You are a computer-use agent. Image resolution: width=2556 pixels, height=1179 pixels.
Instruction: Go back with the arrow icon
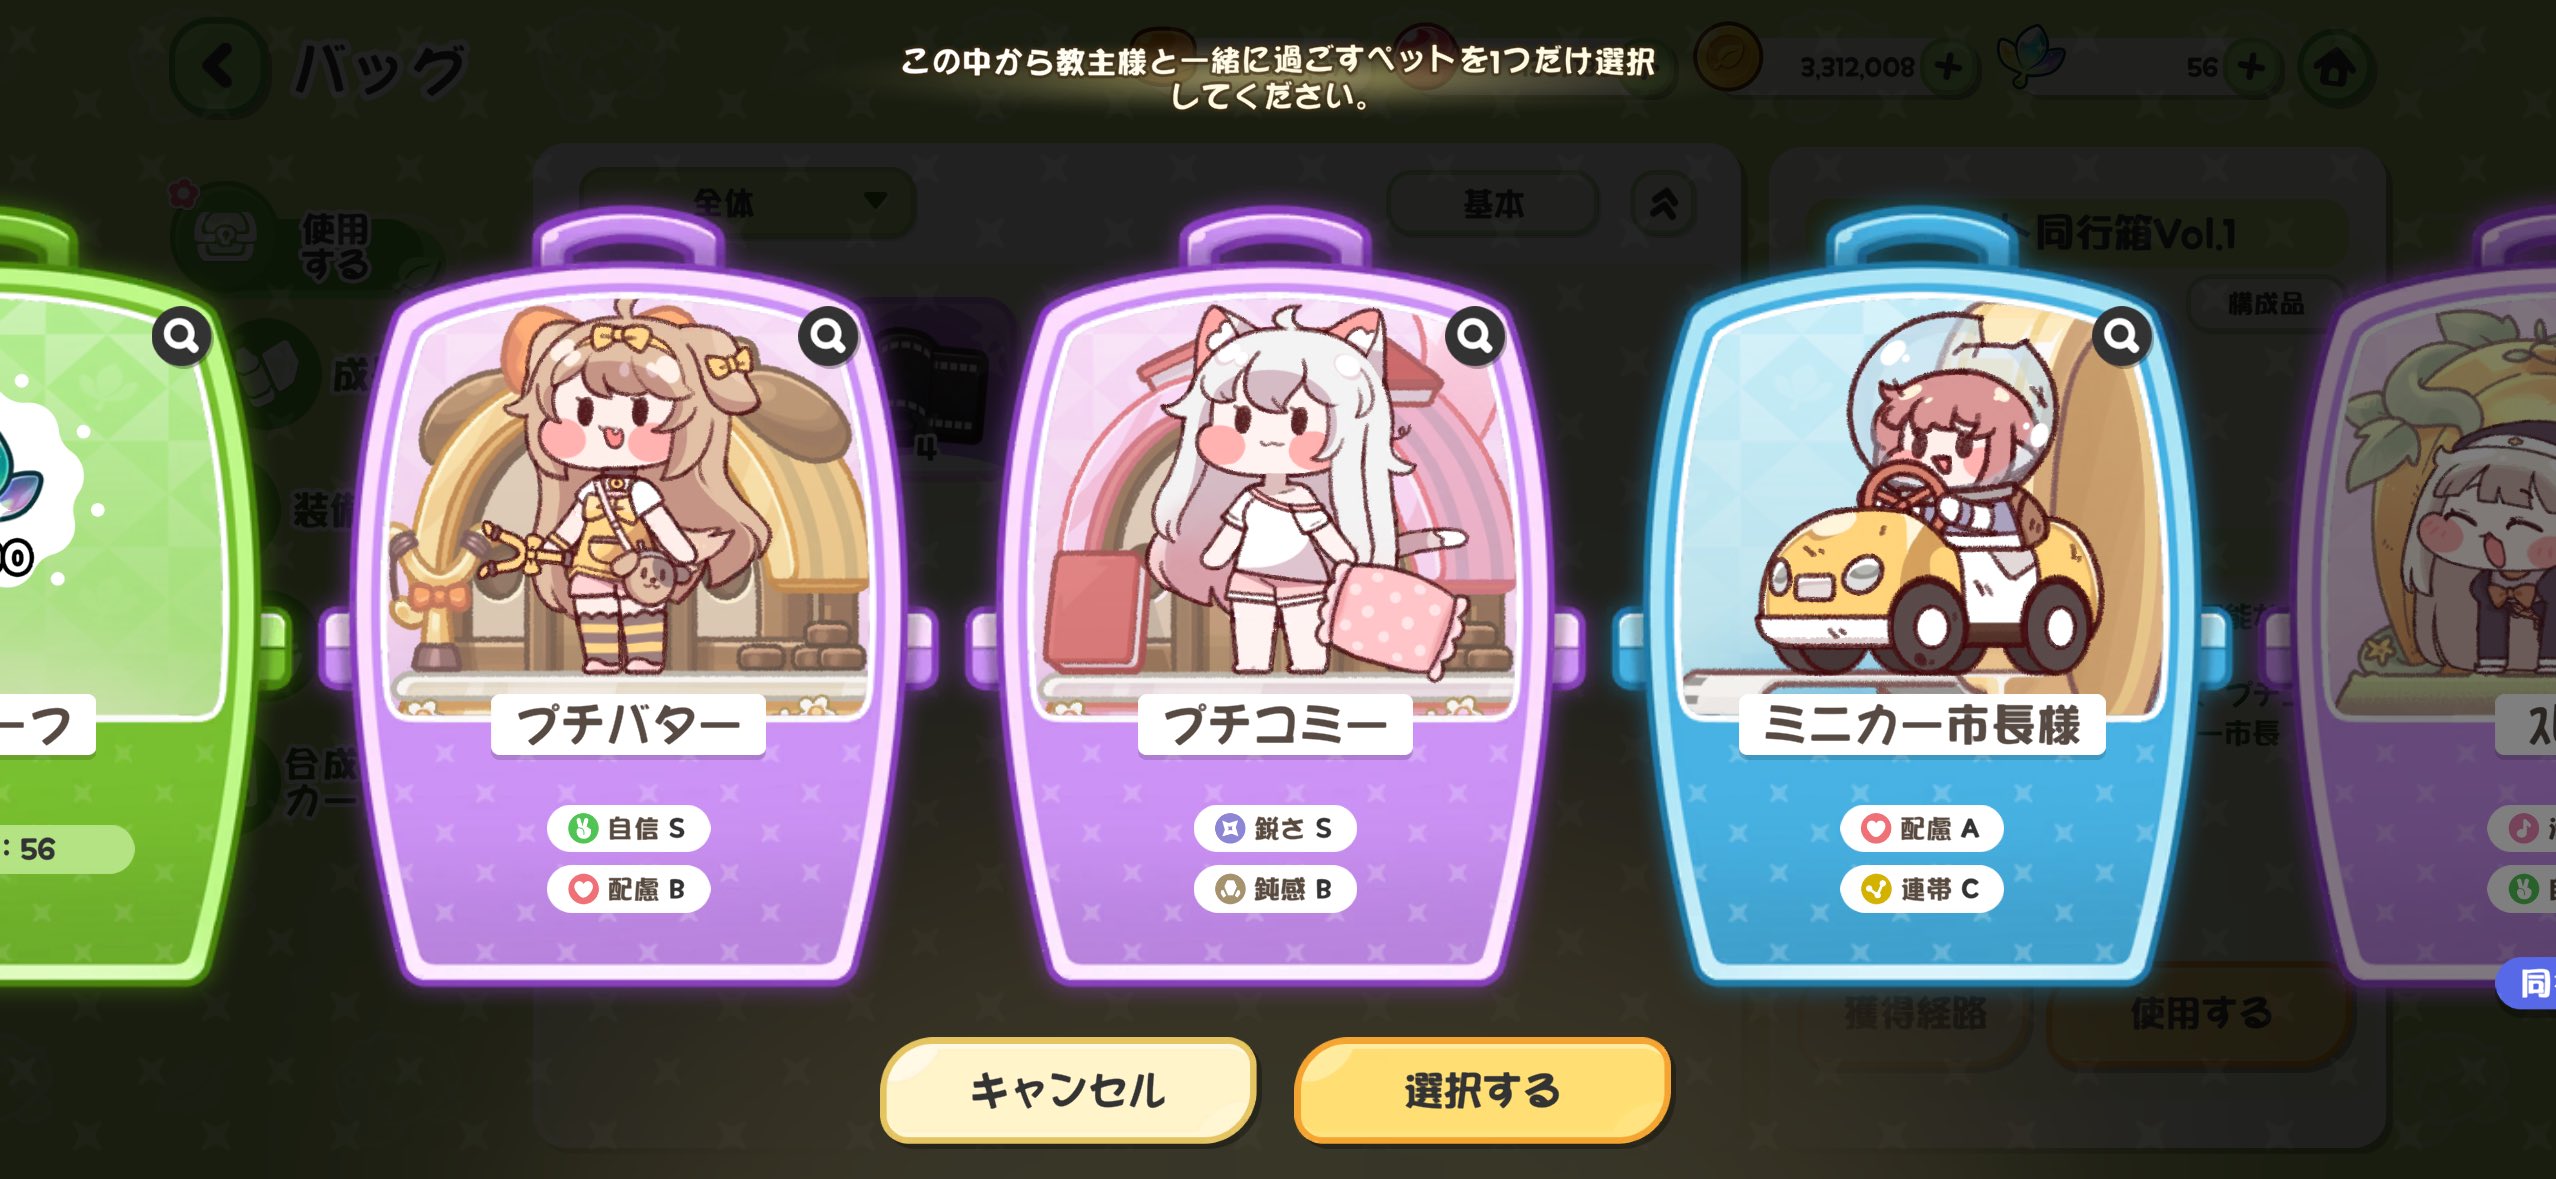coord(219,68)
